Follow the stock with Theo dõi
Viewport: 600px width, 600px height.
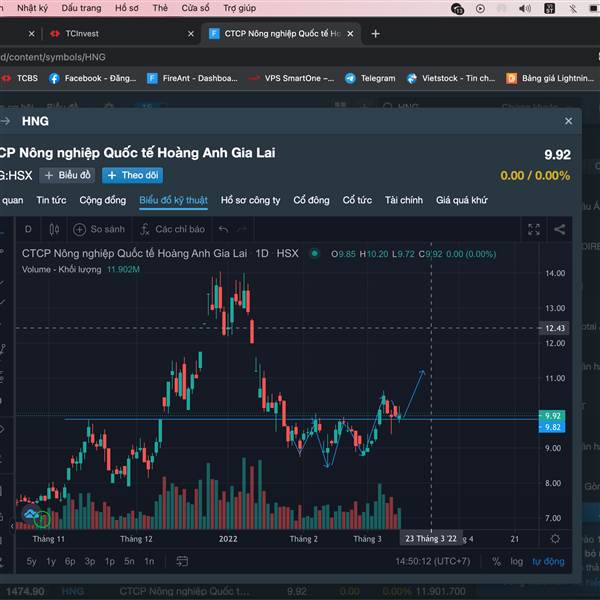pos(132,176)
